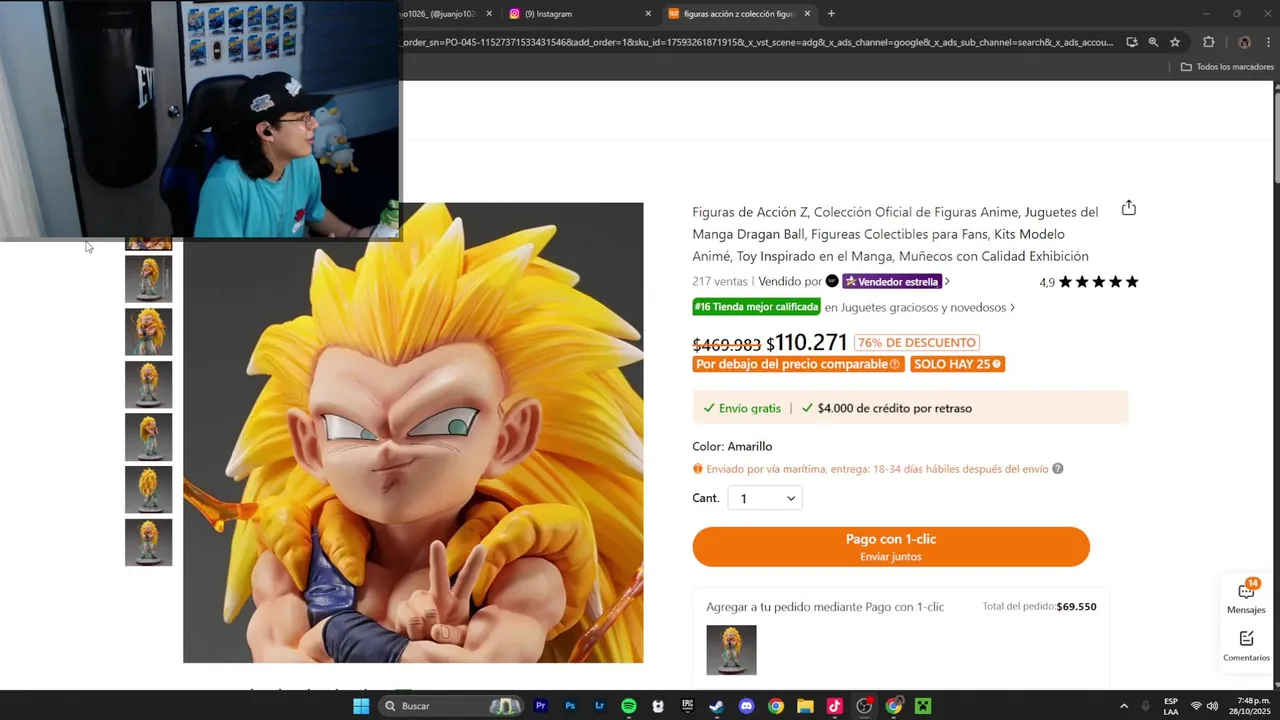Screen dimensions: 1280x720
Task: Click the address bar URL
Action: pos(757,42)
